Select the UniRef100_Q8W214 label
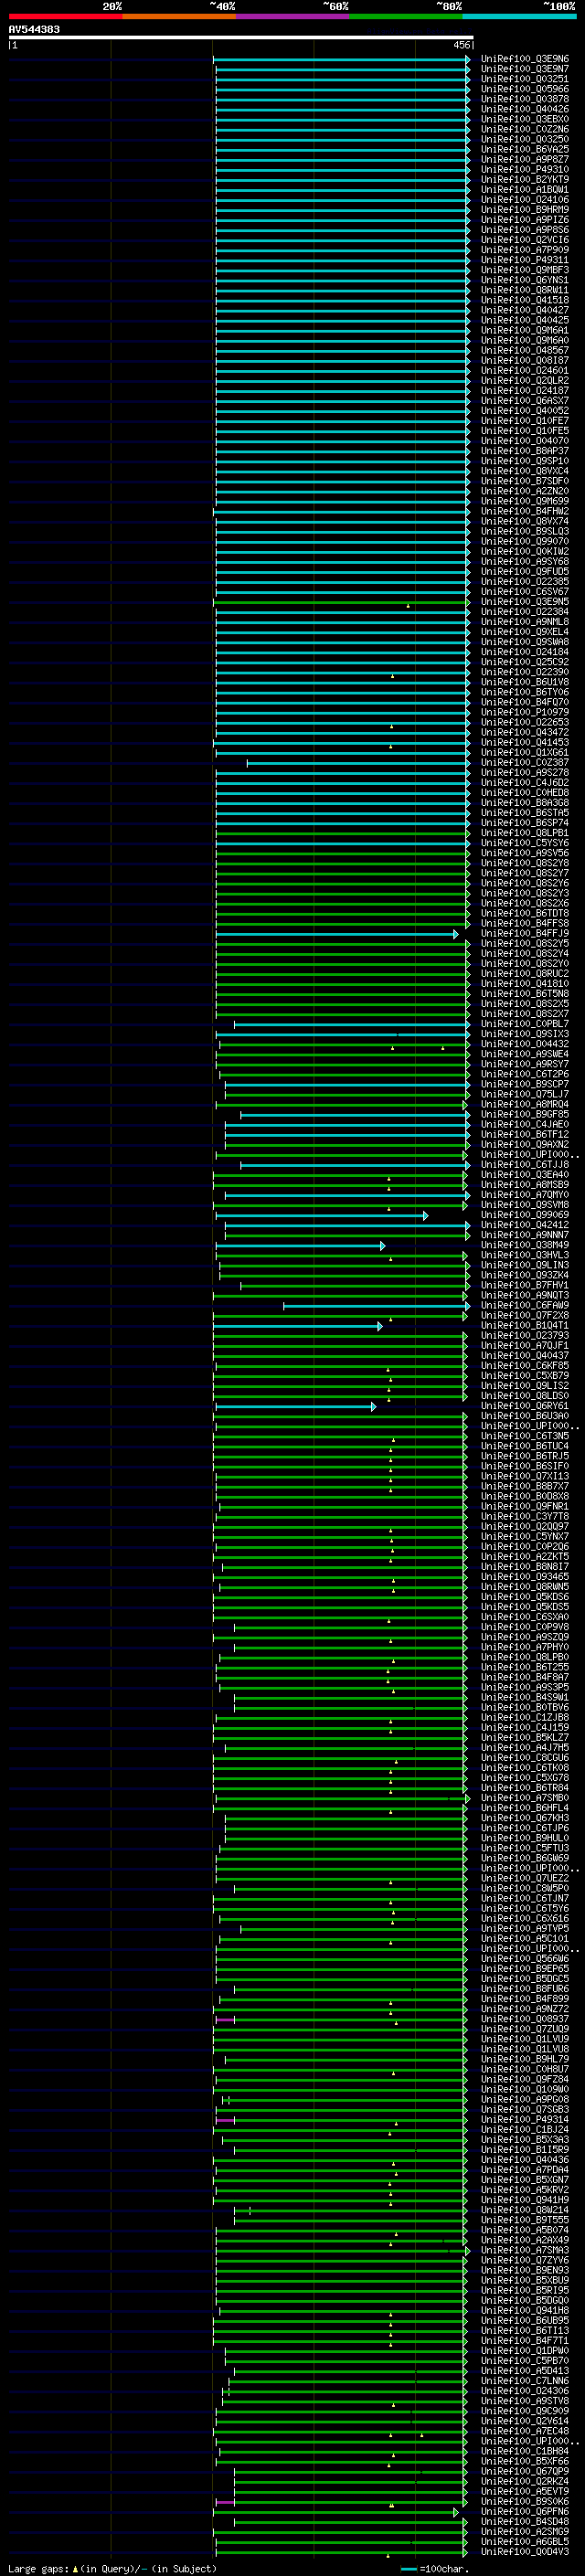 [x=524, y=2210]
